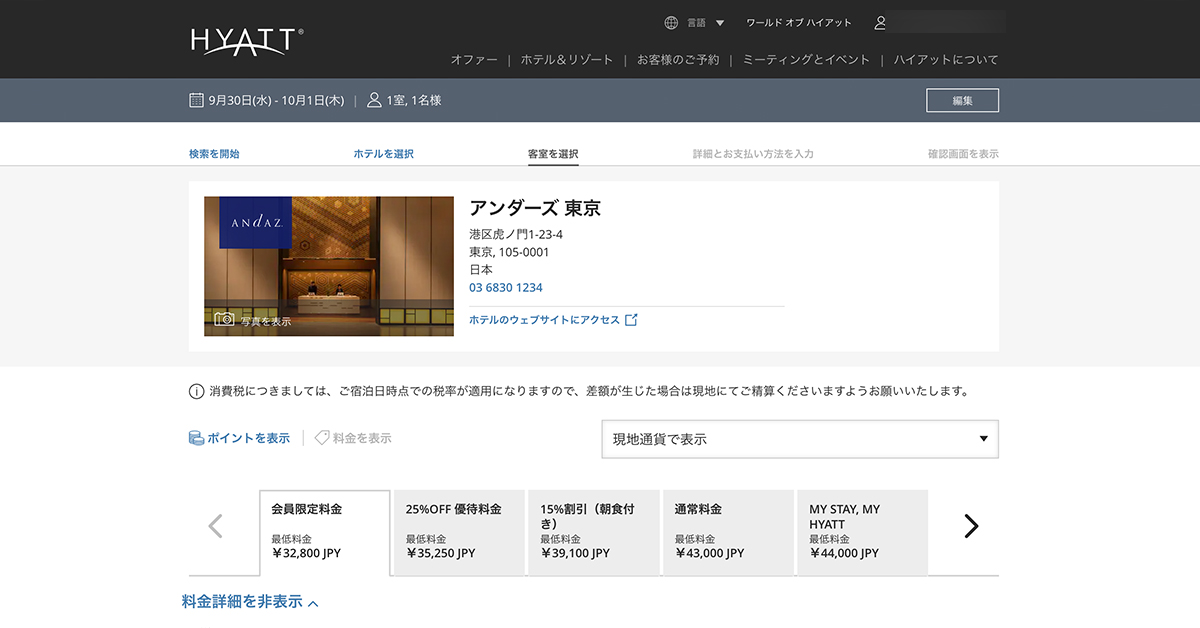Click the previous rates arrow
Viewport: 1200px width, 628px height.
click(x=215, y=526)
